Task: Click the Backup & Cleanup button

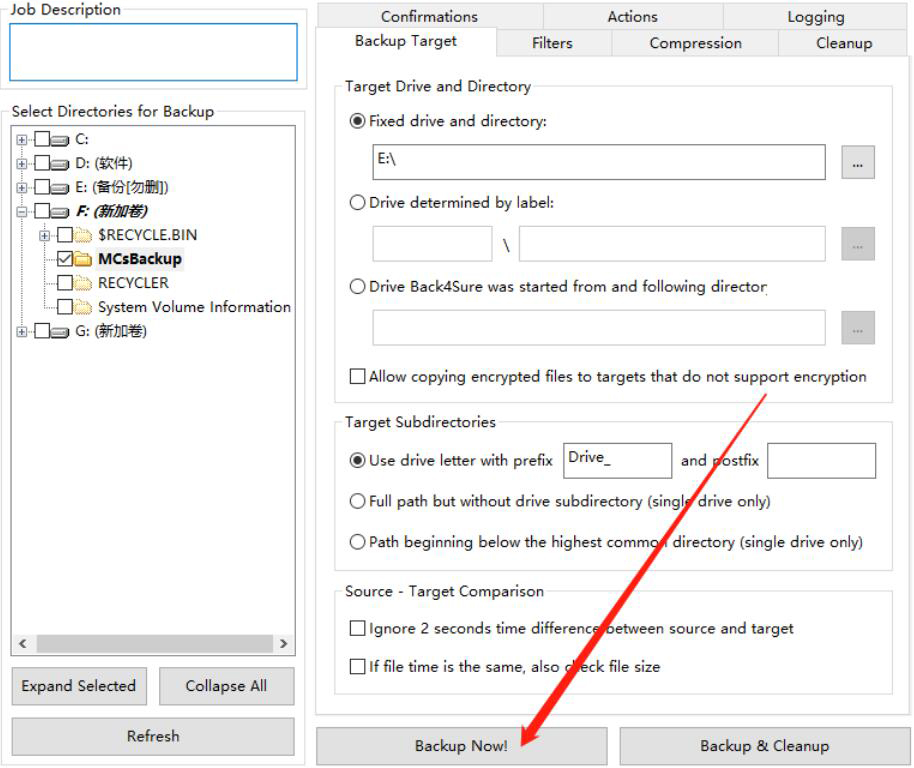Action: [x=764, y=746]
